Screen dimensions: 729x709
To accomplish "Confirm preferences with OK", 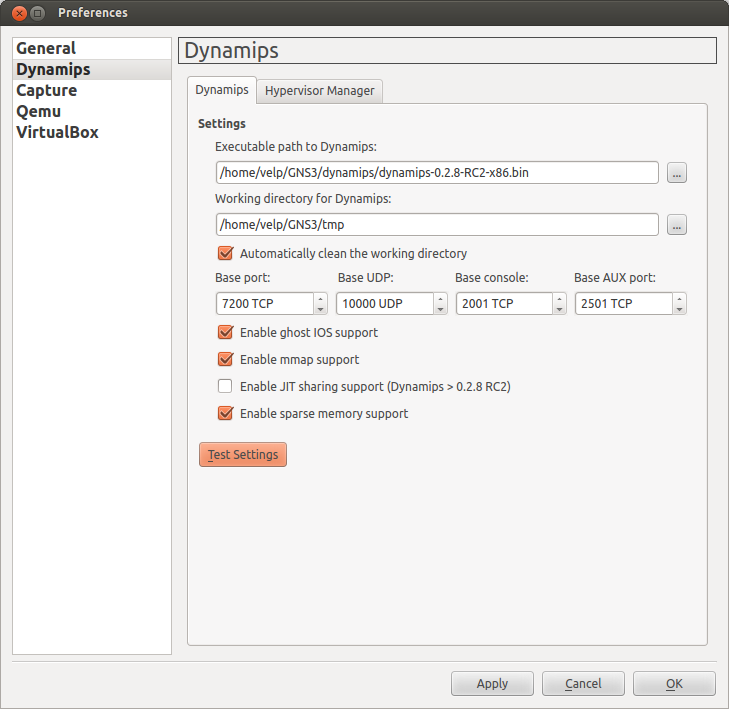I will tap(674, 683).
